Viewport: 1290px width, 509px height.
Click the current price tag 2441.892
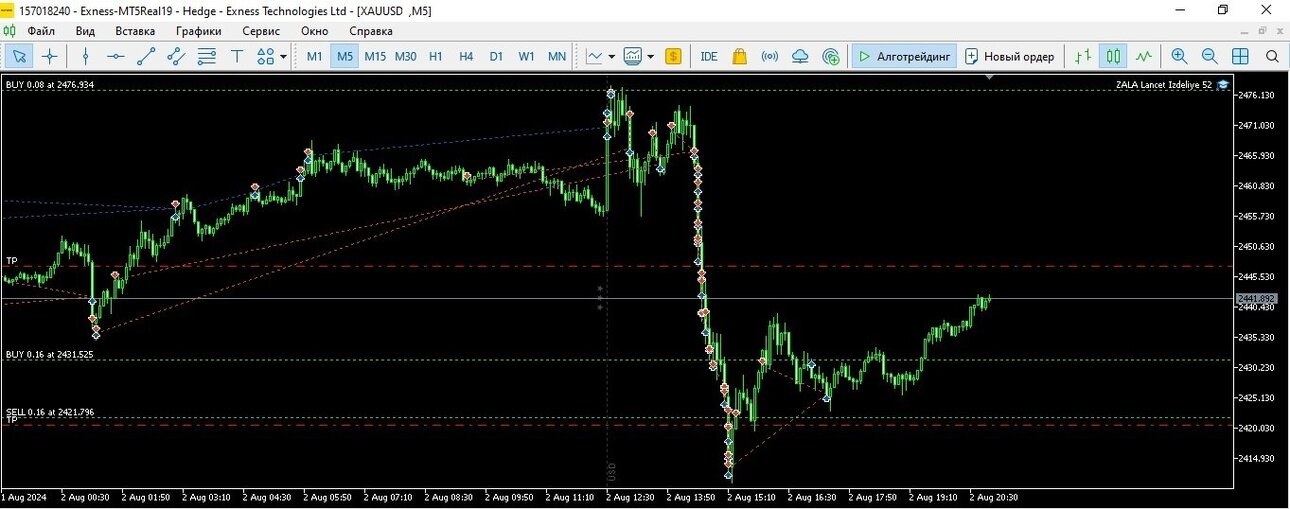click(1257, 299)
